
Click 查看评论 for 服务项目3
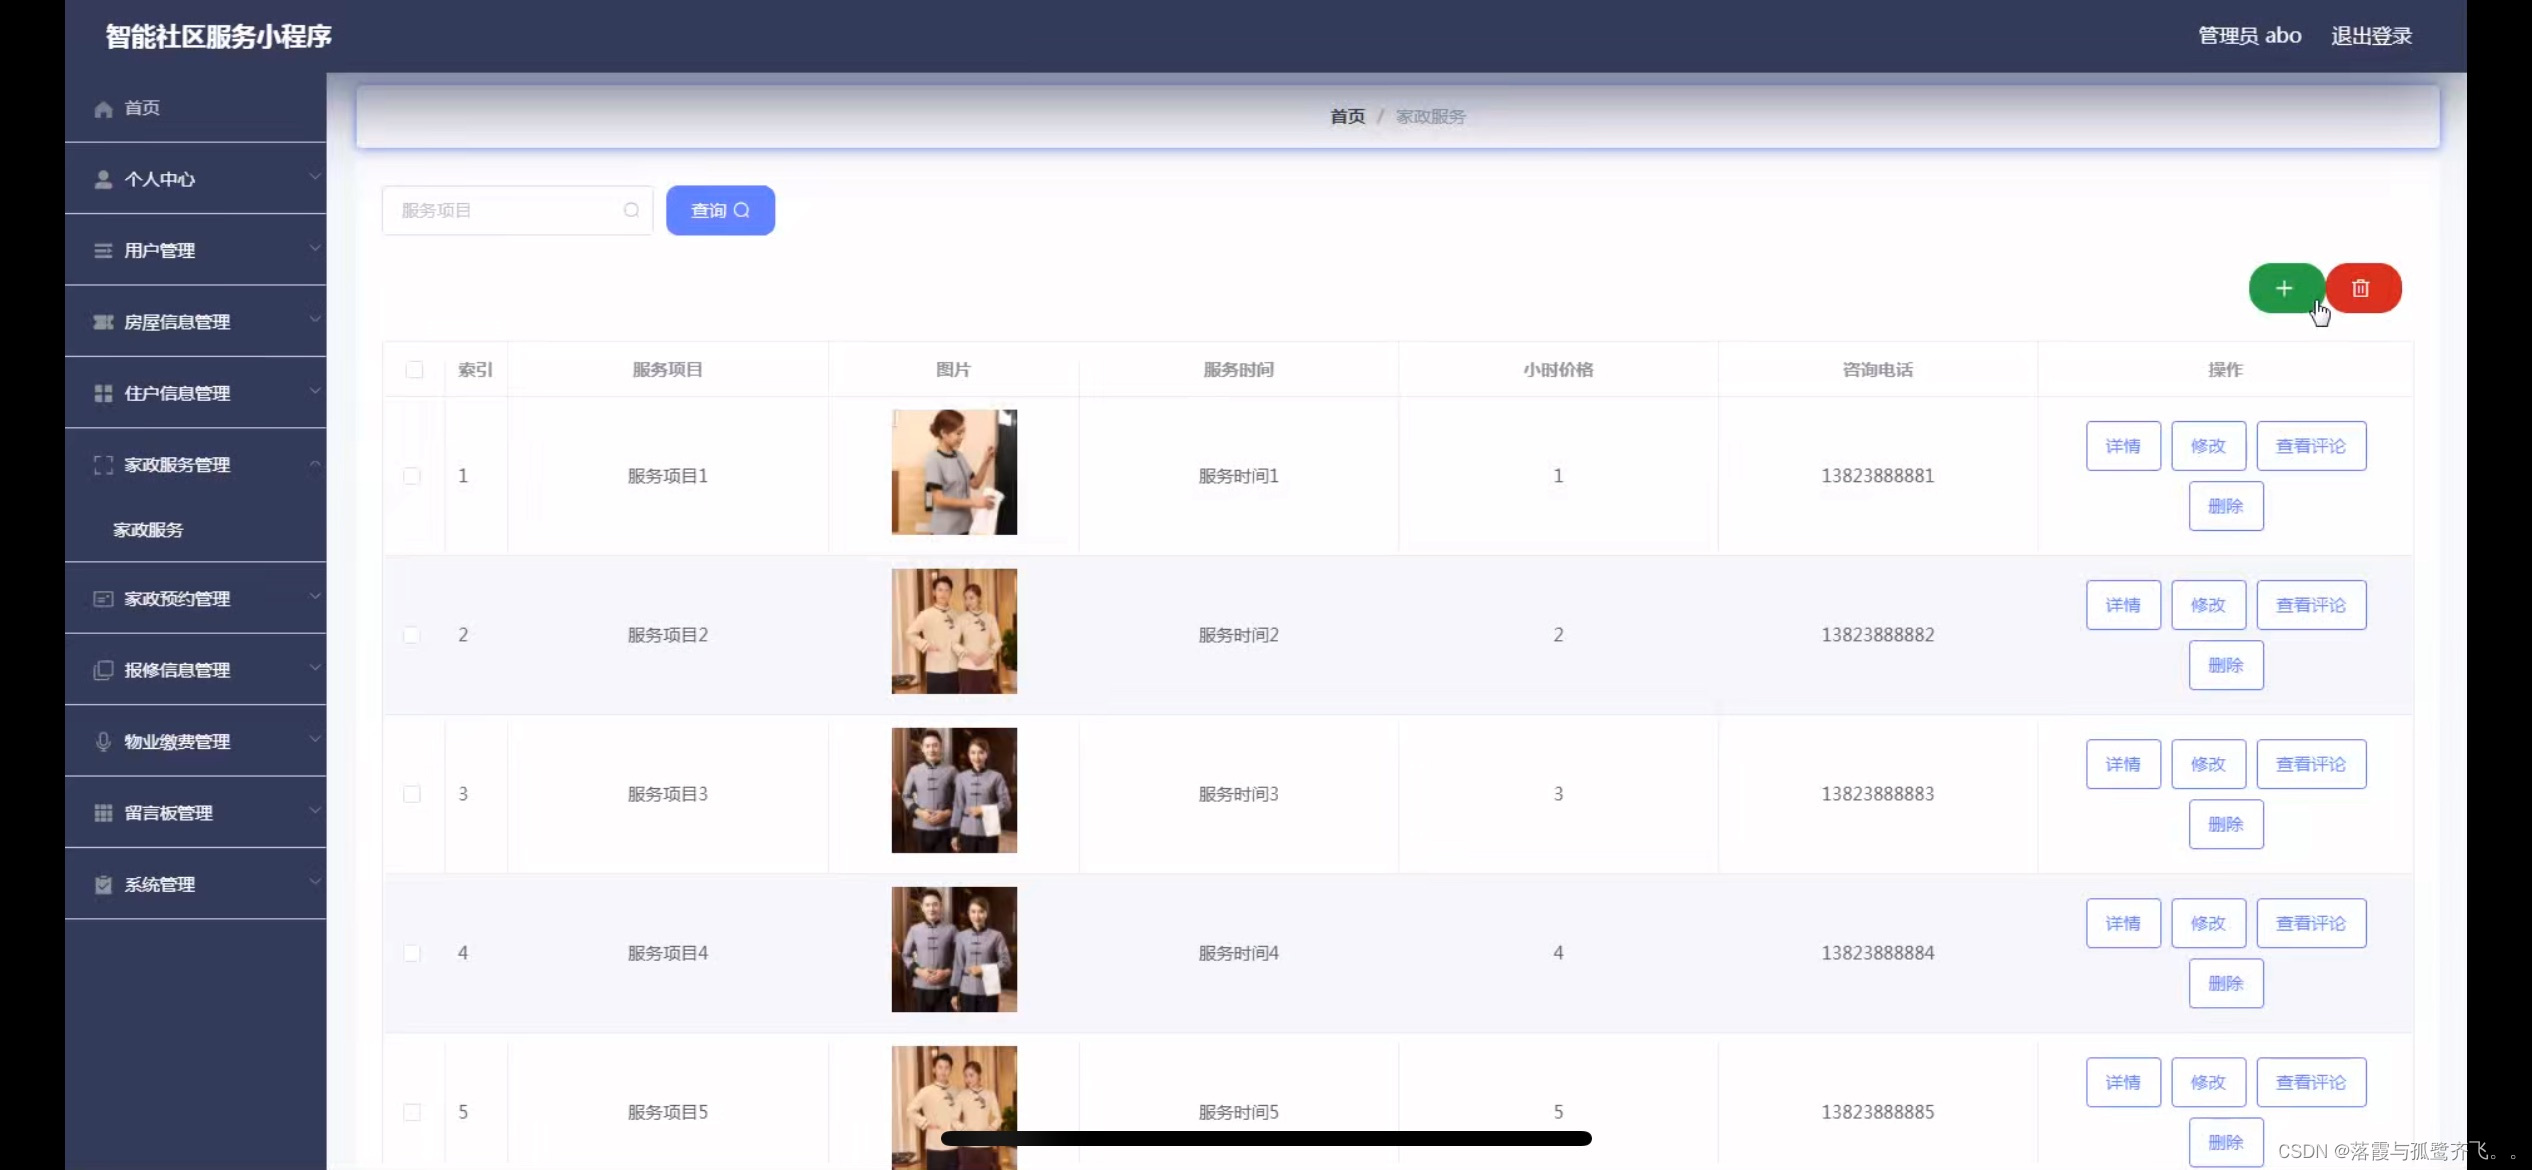(2311, 764)
